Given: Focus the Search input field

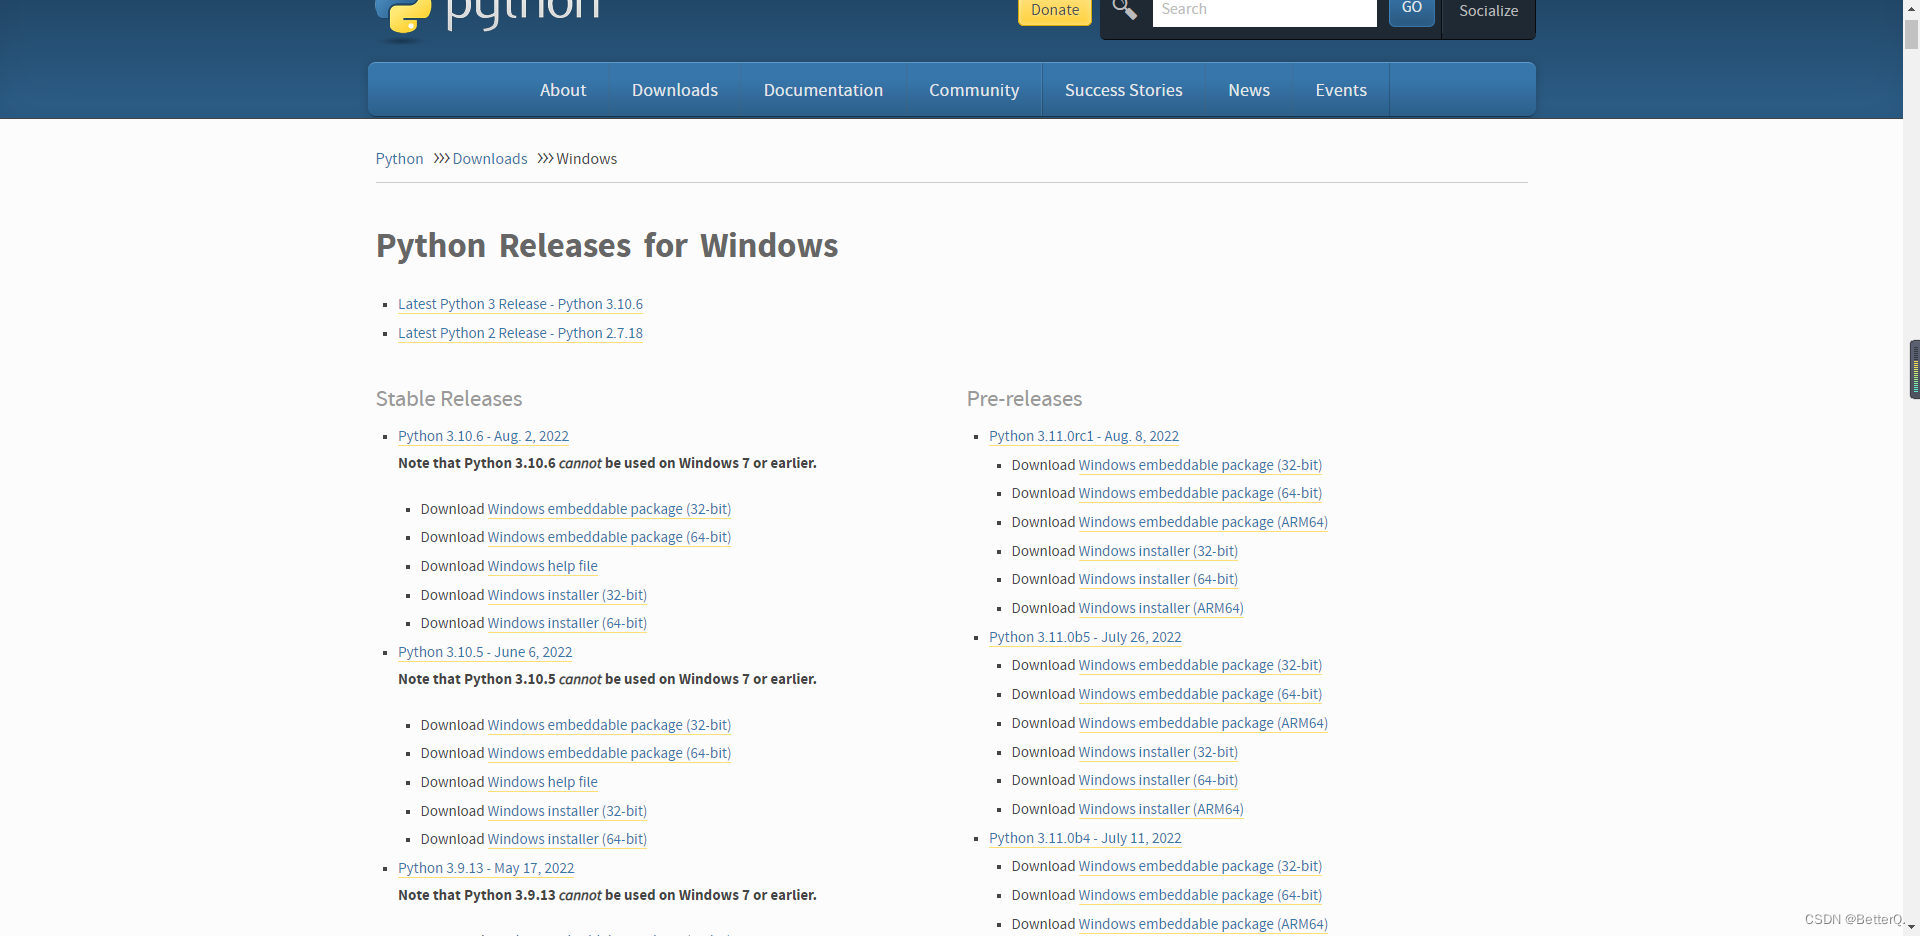Looking at the screenshot, I should [1264, 11].
